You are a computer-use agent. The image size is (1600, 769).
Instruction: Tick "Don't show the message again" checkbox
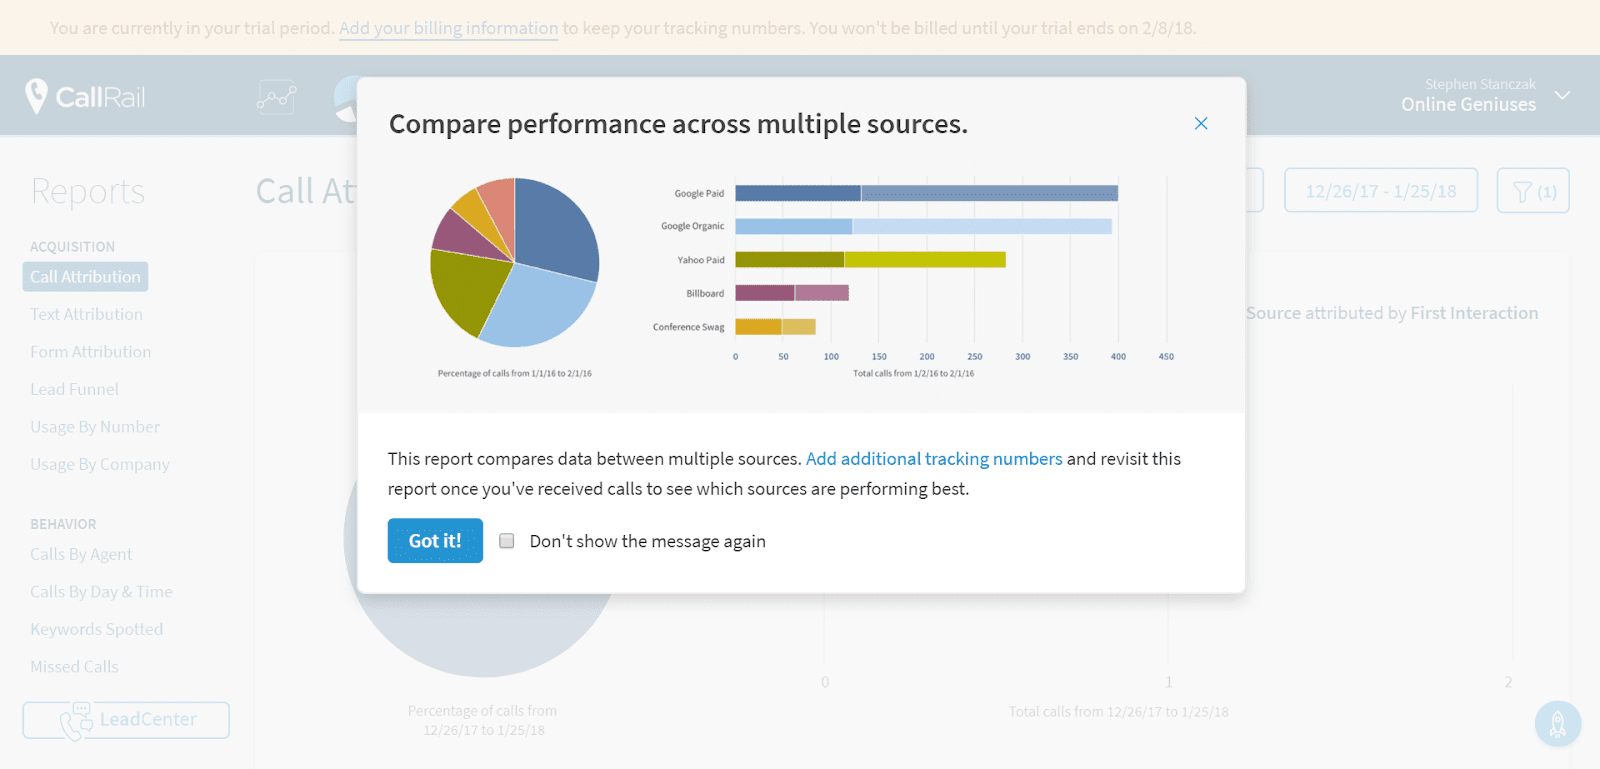click(x=507, y=541)
